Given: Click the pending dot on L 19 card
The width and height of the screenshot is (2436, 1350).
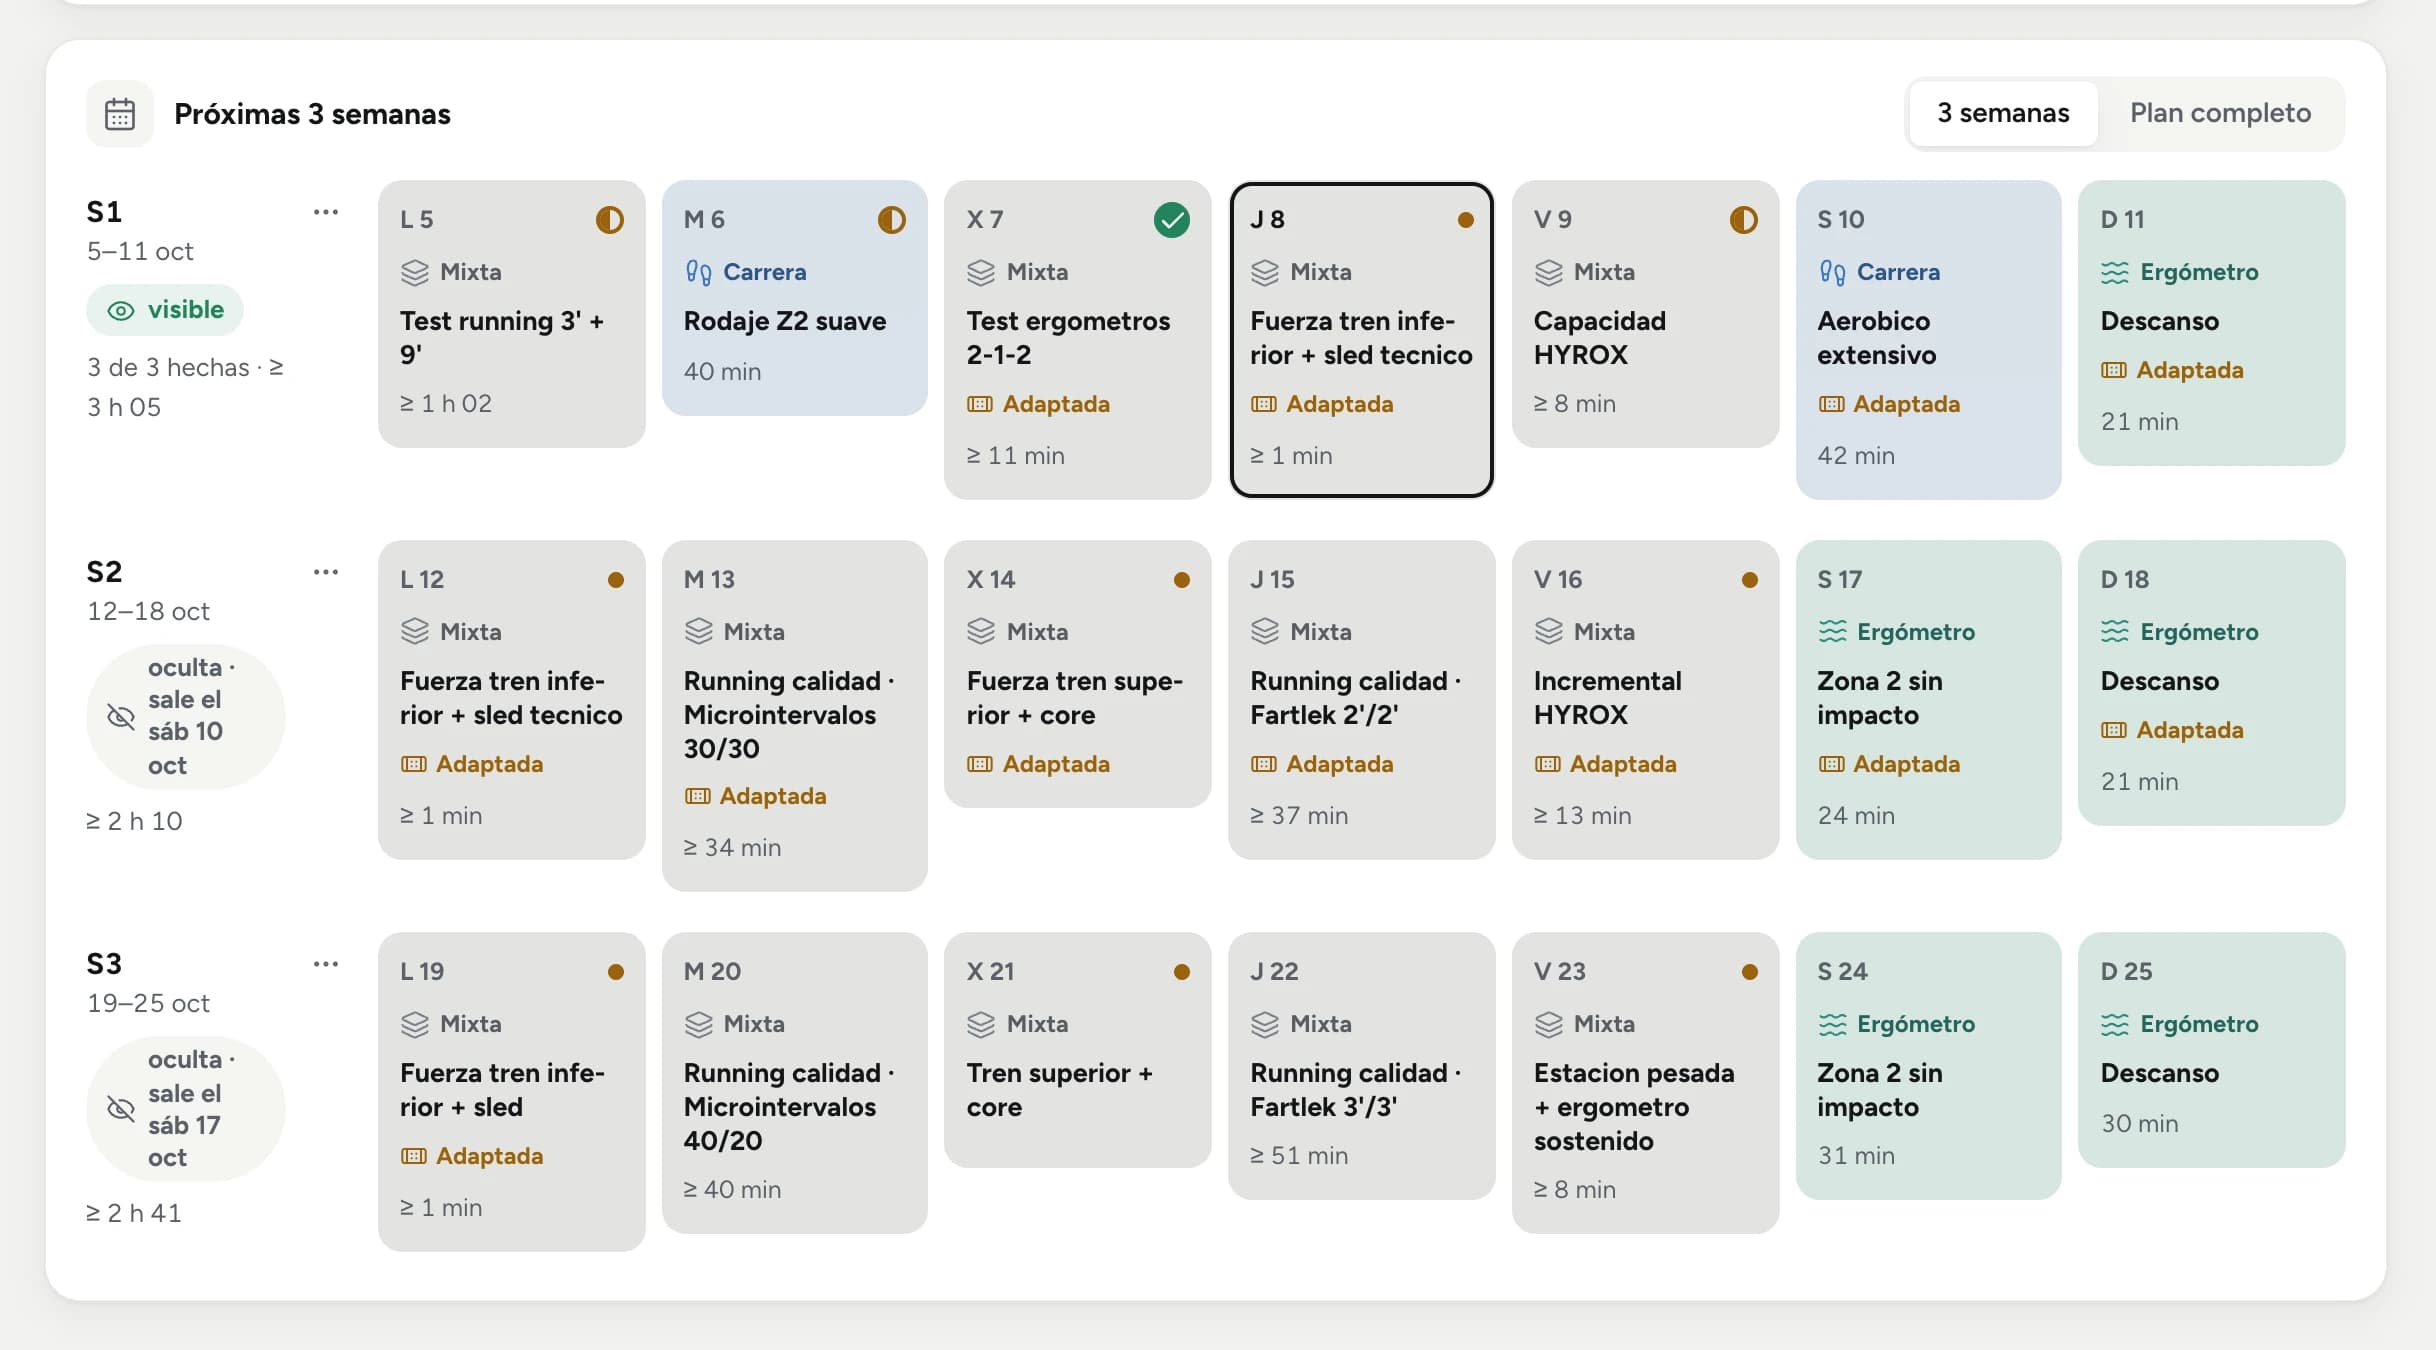Looking at the screenshot, I should tap(616, 972).
